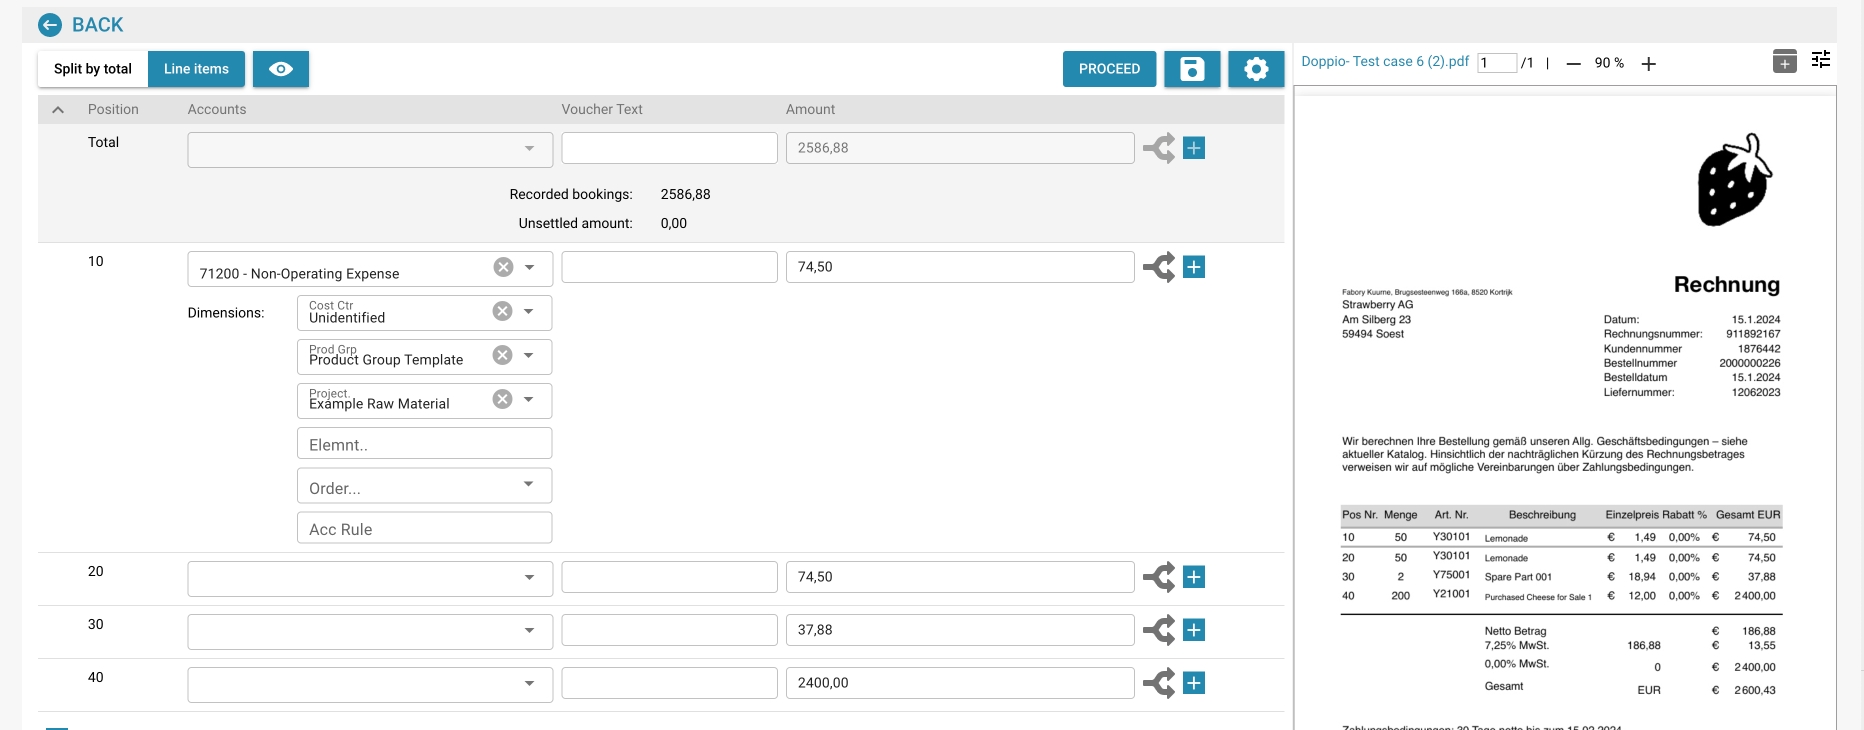The image size is (1864, 730).
Task: Open PDF viewer adjustment sliders icon
Action: (x=1821, y=60)
